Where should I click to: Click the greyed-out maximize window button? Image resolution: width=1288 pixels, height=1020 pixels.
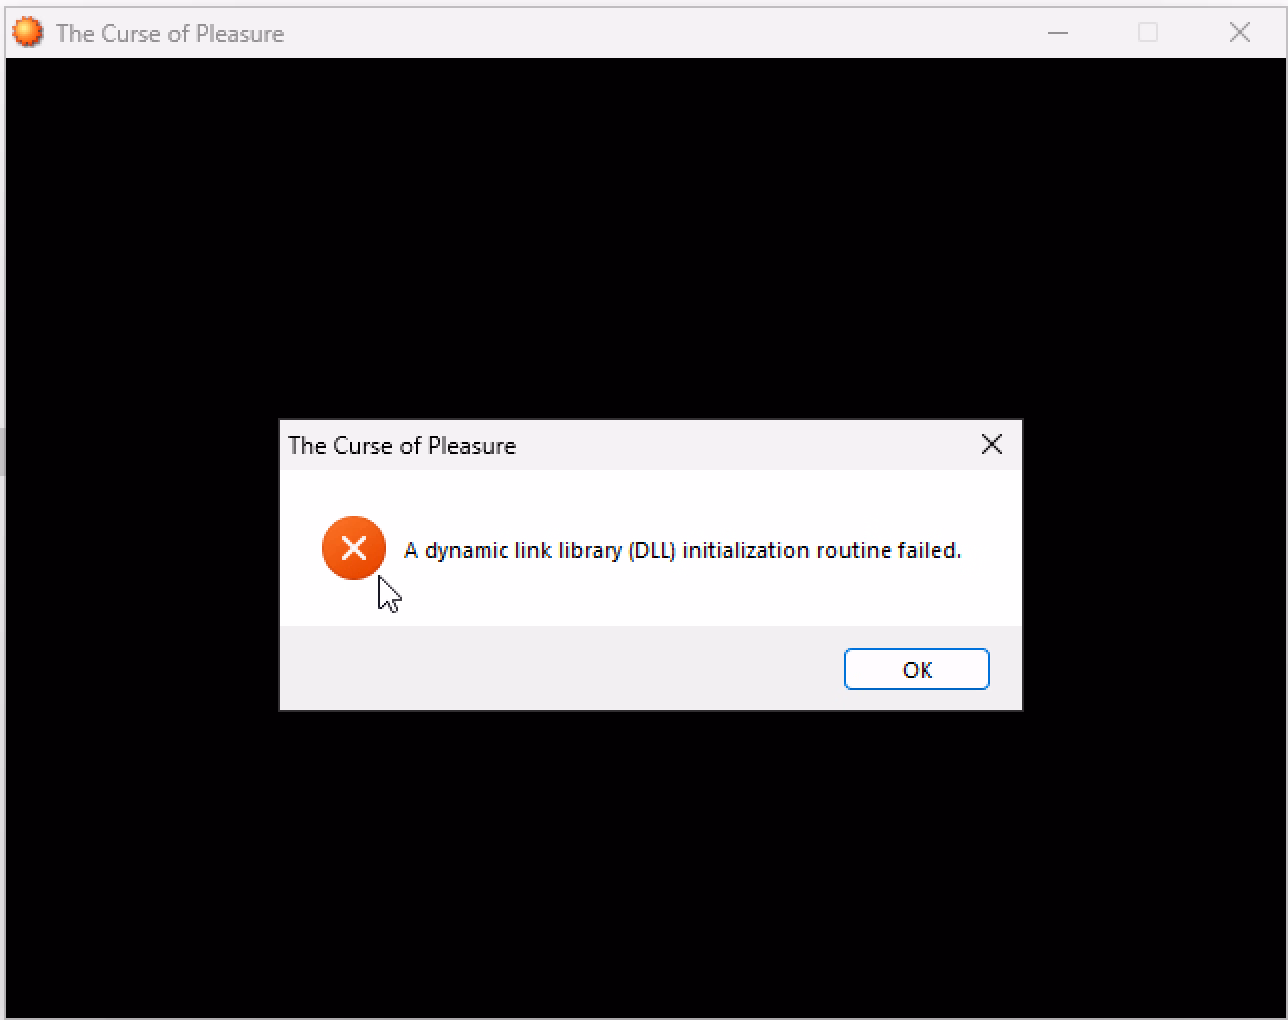(1148, 32)
